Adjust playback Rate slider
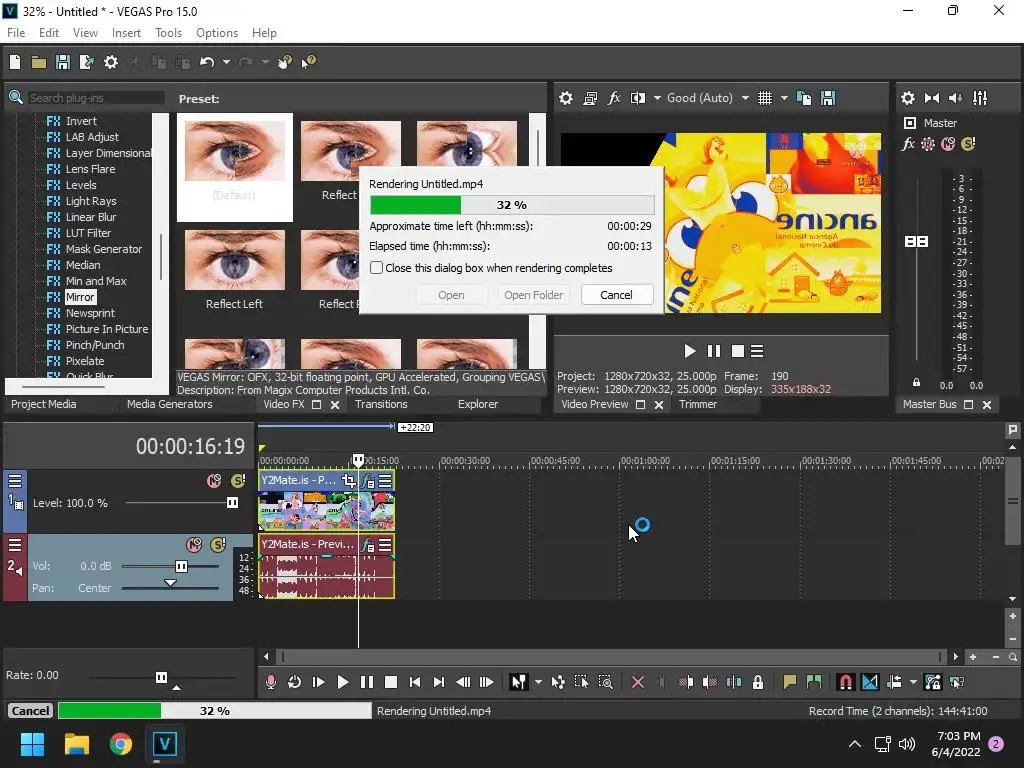 [161, 677]
